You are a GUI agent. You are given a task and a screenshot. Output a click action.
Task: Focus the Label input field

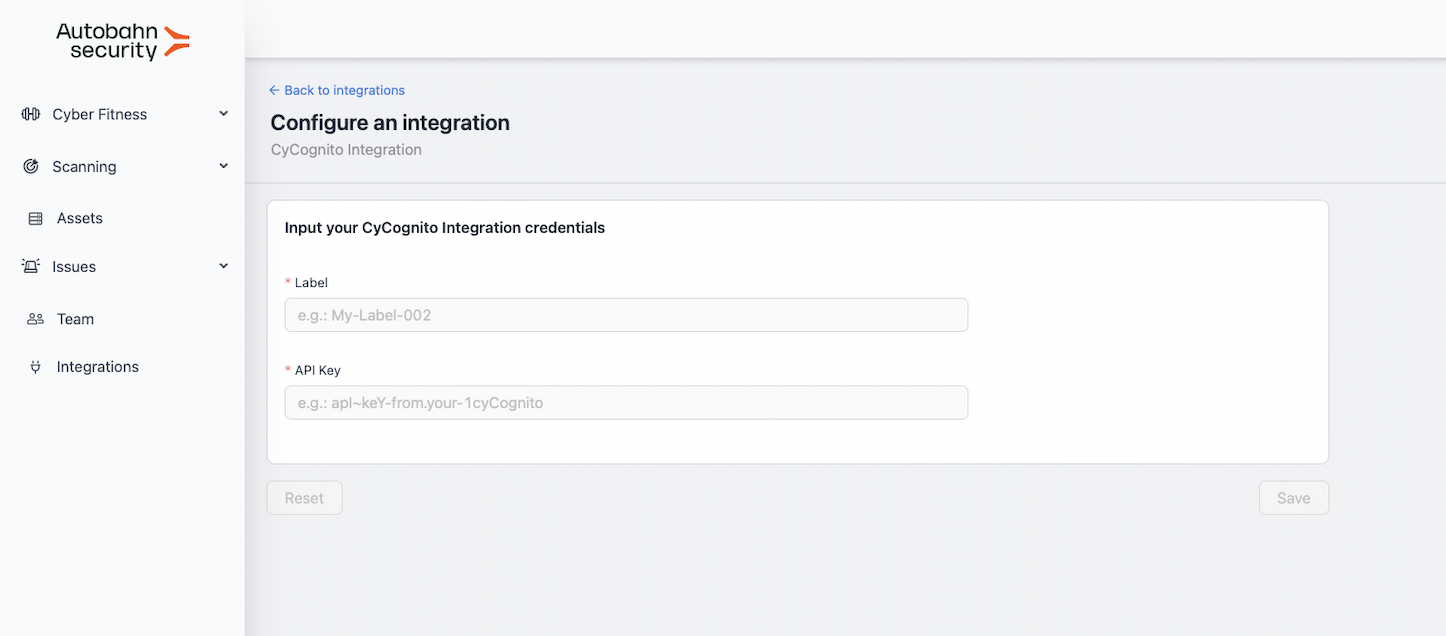(626, 315)
